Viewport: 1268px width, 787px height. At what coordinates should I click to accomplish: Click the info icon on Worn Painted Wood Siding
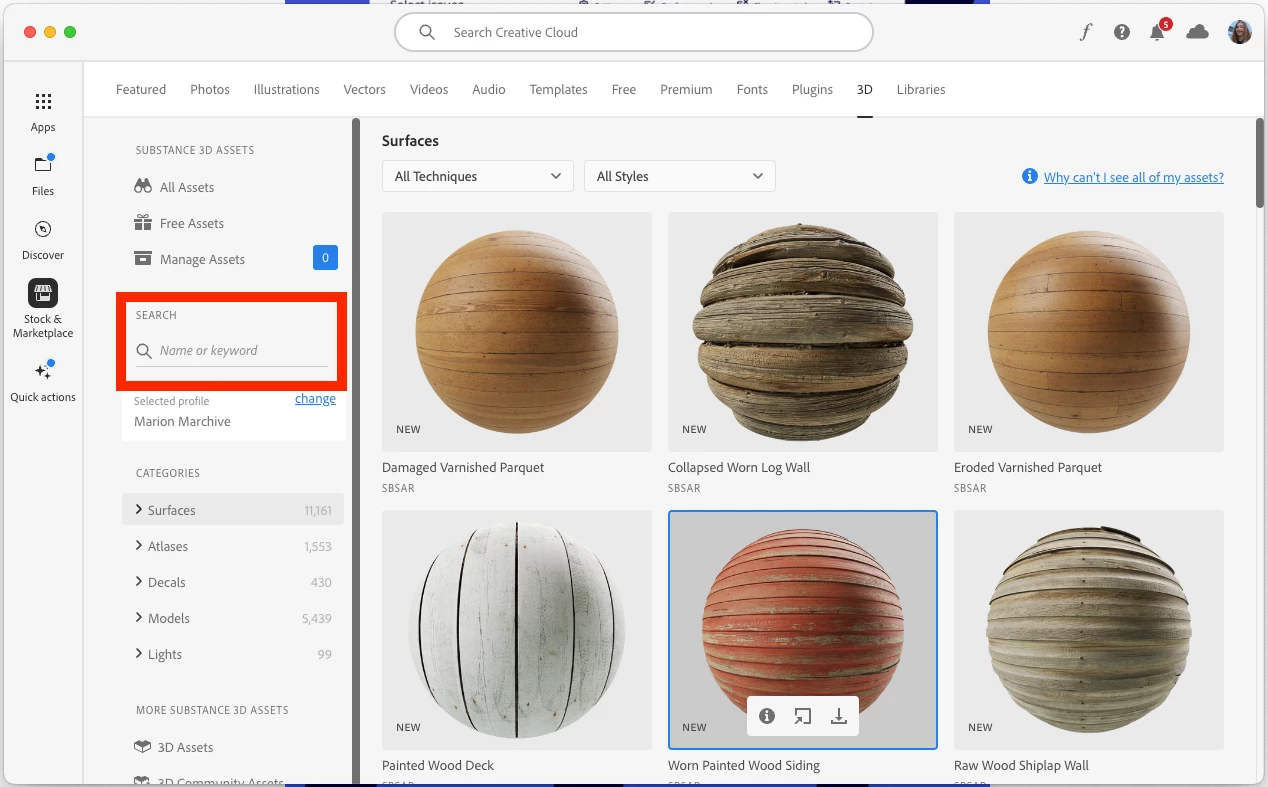[767, 716]
